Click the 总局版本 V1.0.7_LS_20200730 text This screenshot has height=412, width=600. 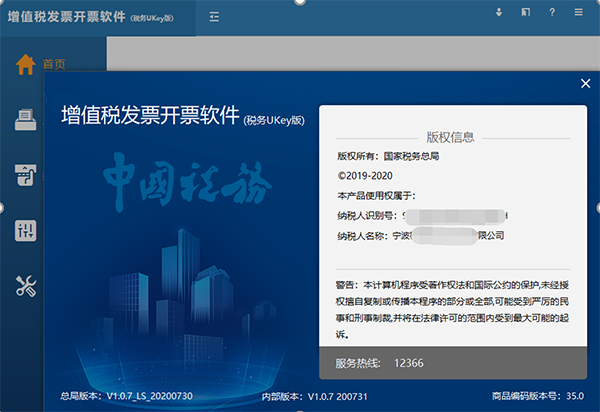(126, 395)
